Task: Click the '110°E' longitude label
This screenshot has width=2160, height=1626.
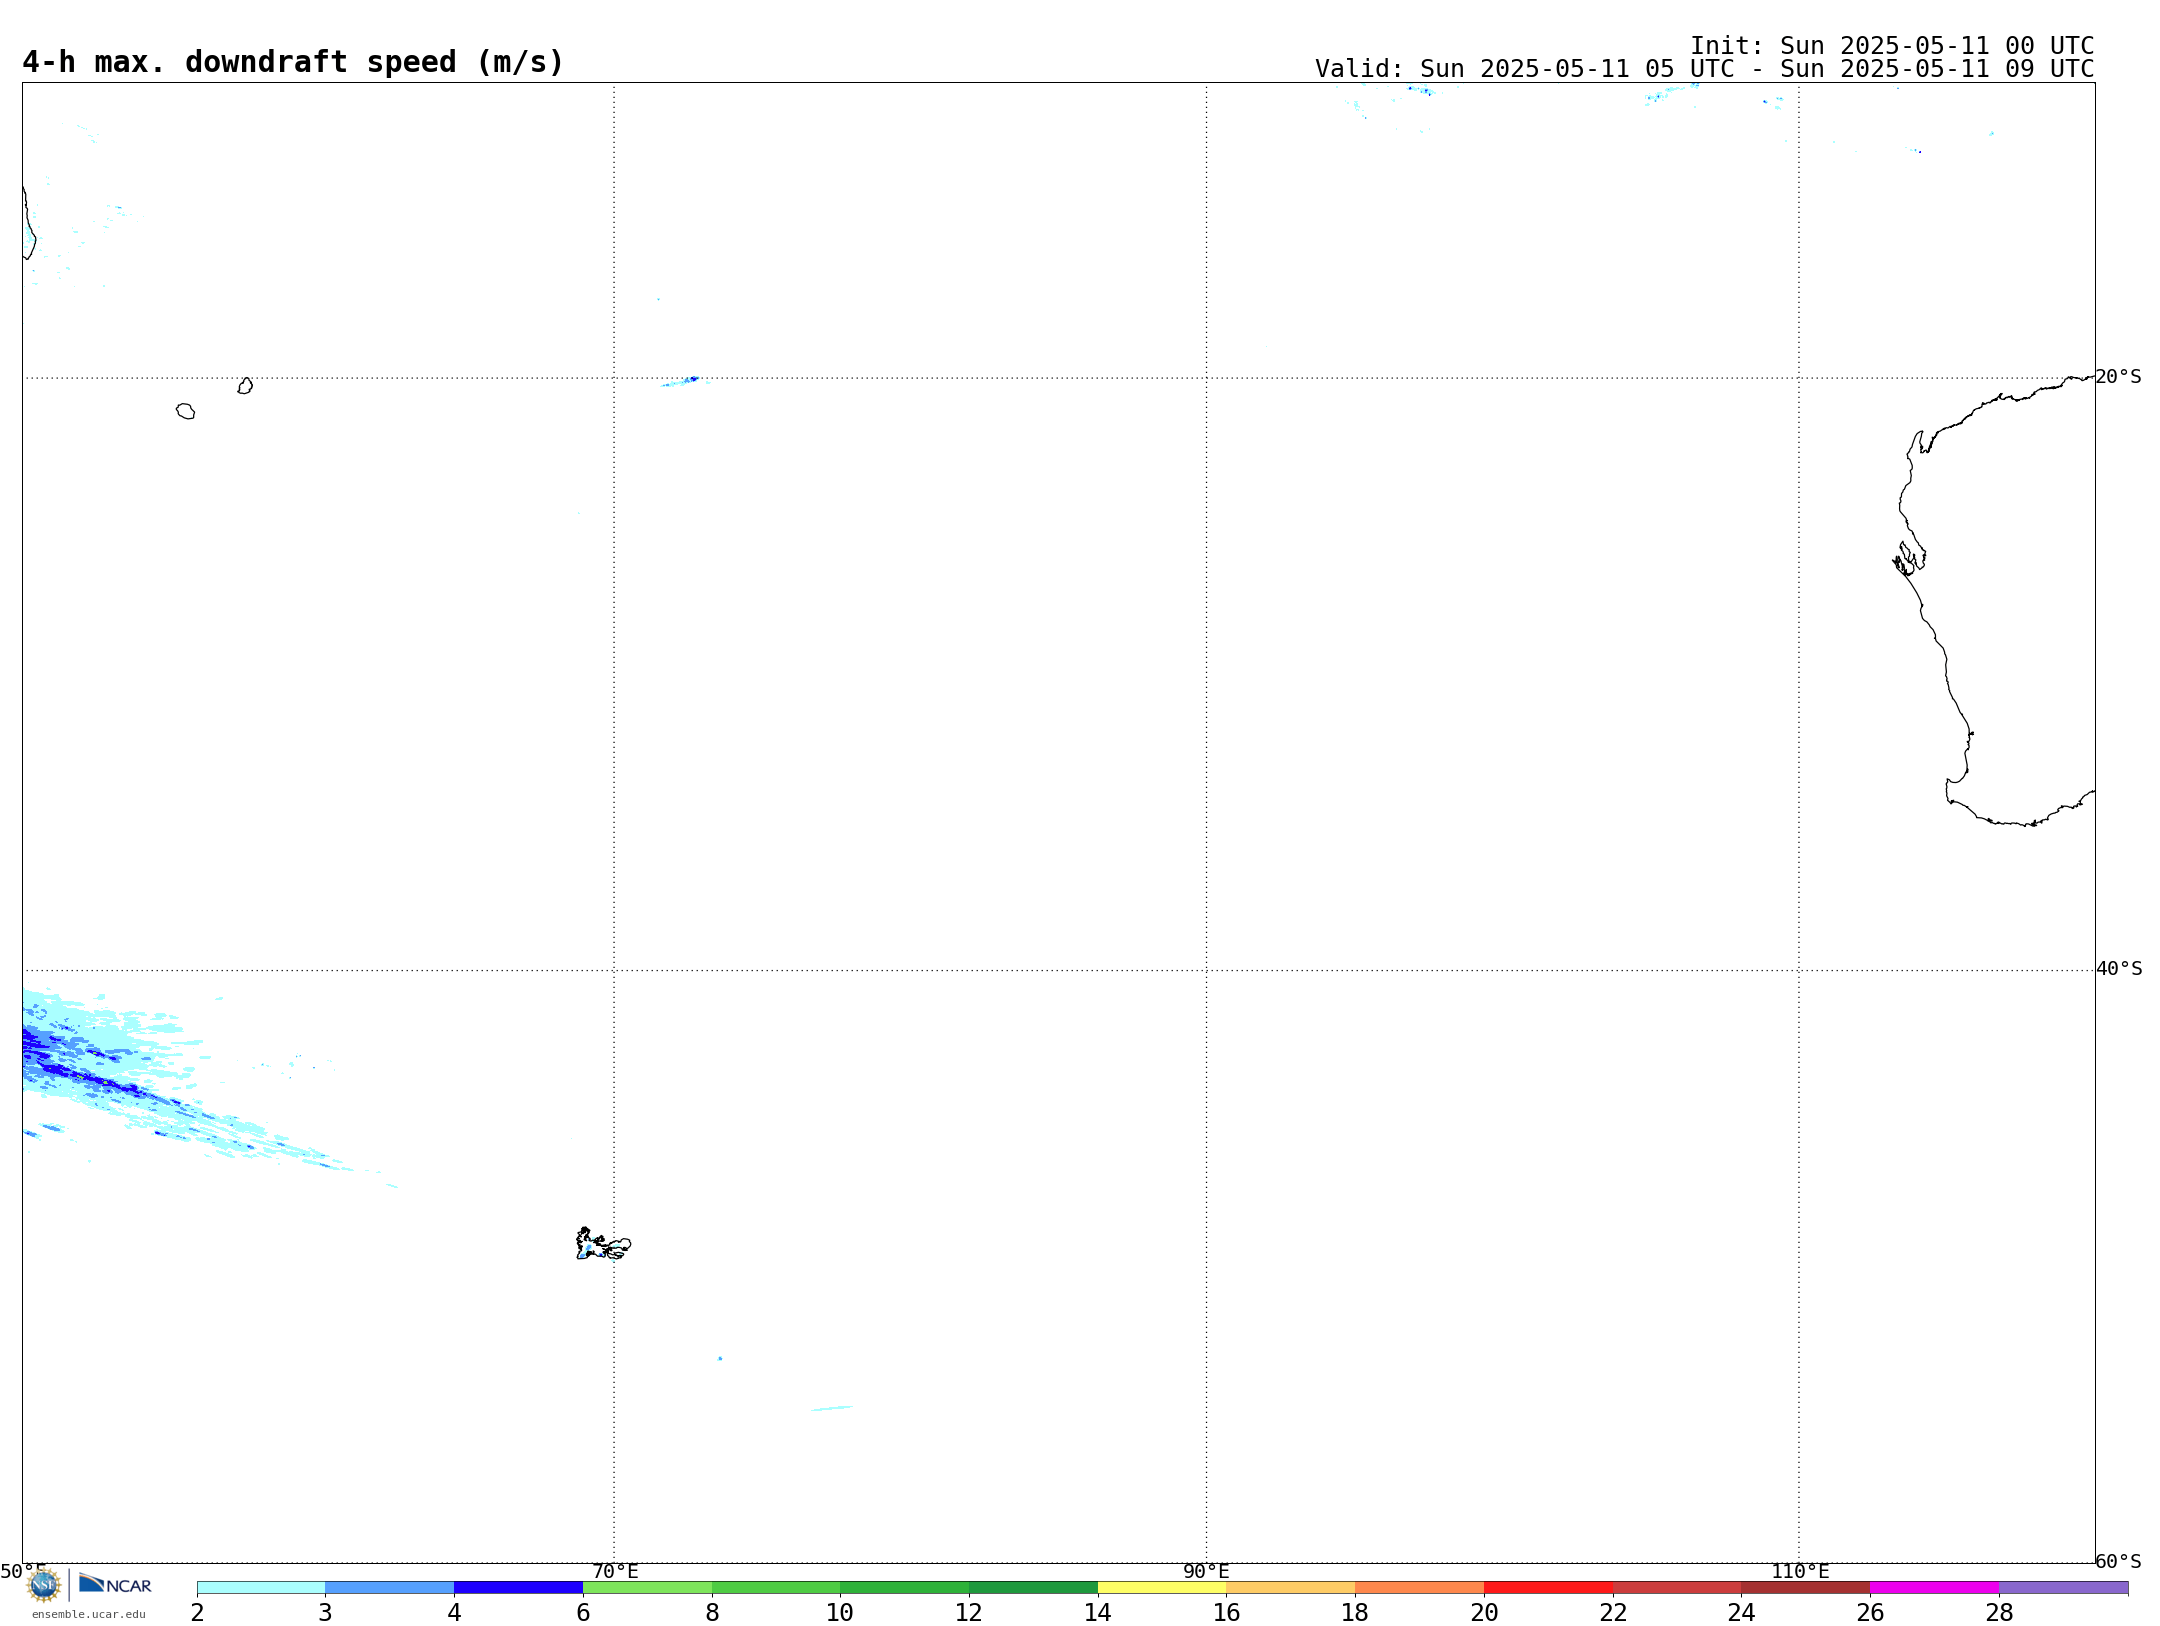Action: coord(1800,1572)
